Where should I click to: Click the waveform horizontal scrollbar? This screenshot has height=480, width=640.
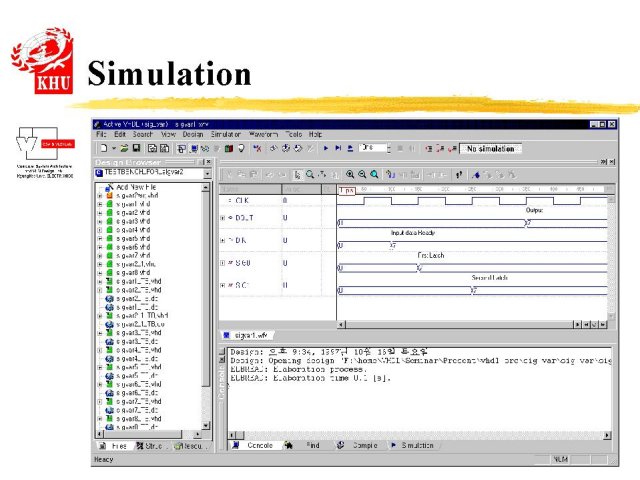(x=450, y=325)
